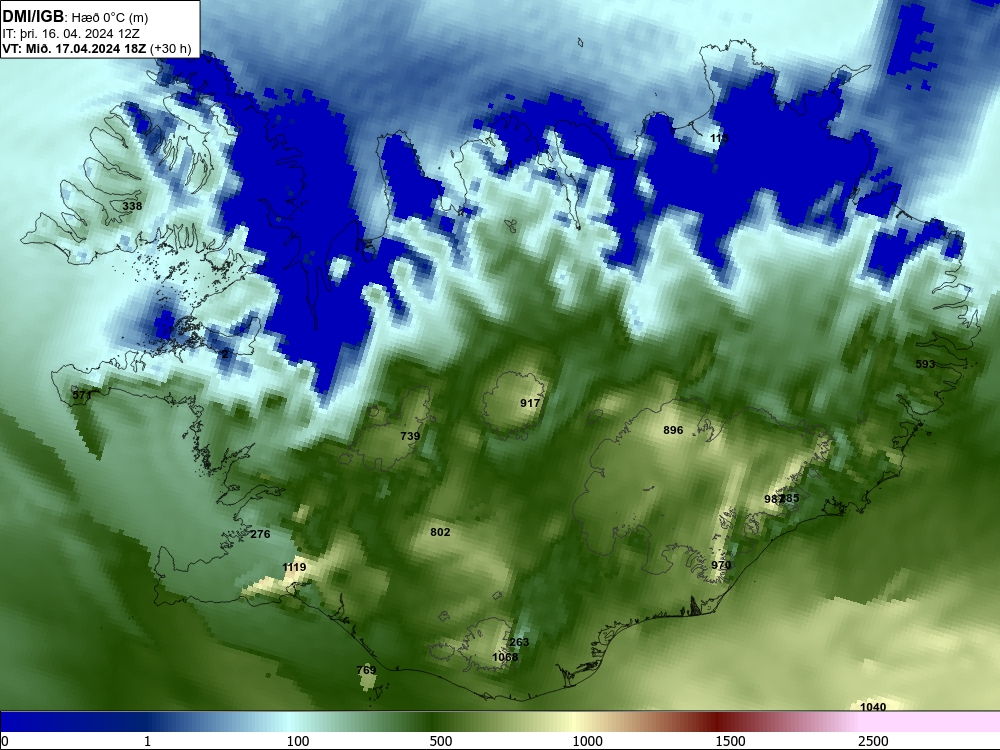Click the legend label 100
The height and width of the screenshot is (750, 1000).
pos(298,741)
